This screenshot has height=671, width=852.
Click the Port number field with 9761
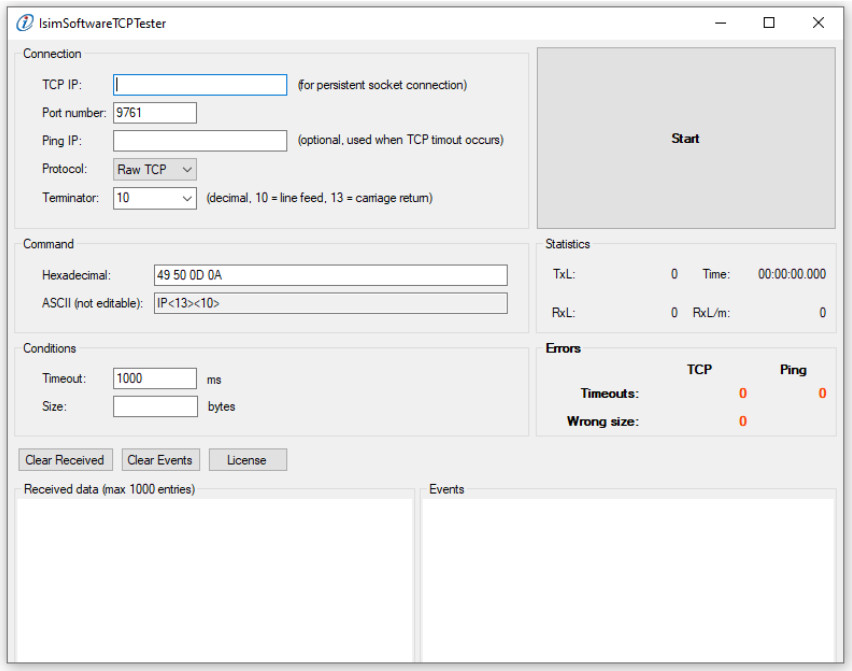(x=155, y=113)
